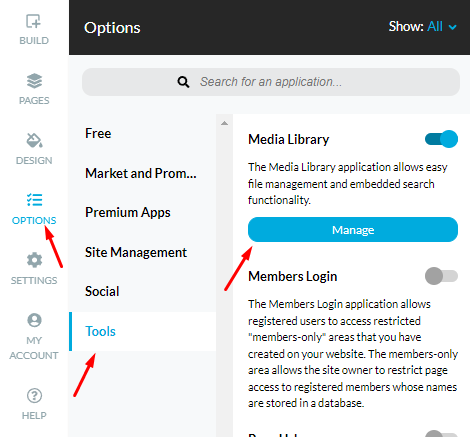Click the search magnifier icon
This screenshot has height=437, width=470.
[x=183, y=82]
